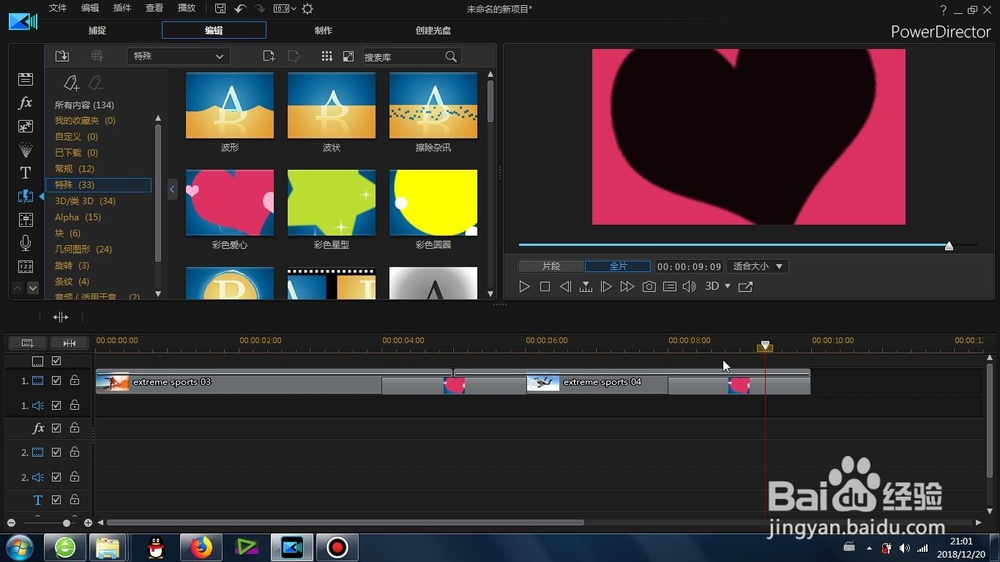Click the timeline zoom in plus

pyautogui.click(x=88, y=522)
